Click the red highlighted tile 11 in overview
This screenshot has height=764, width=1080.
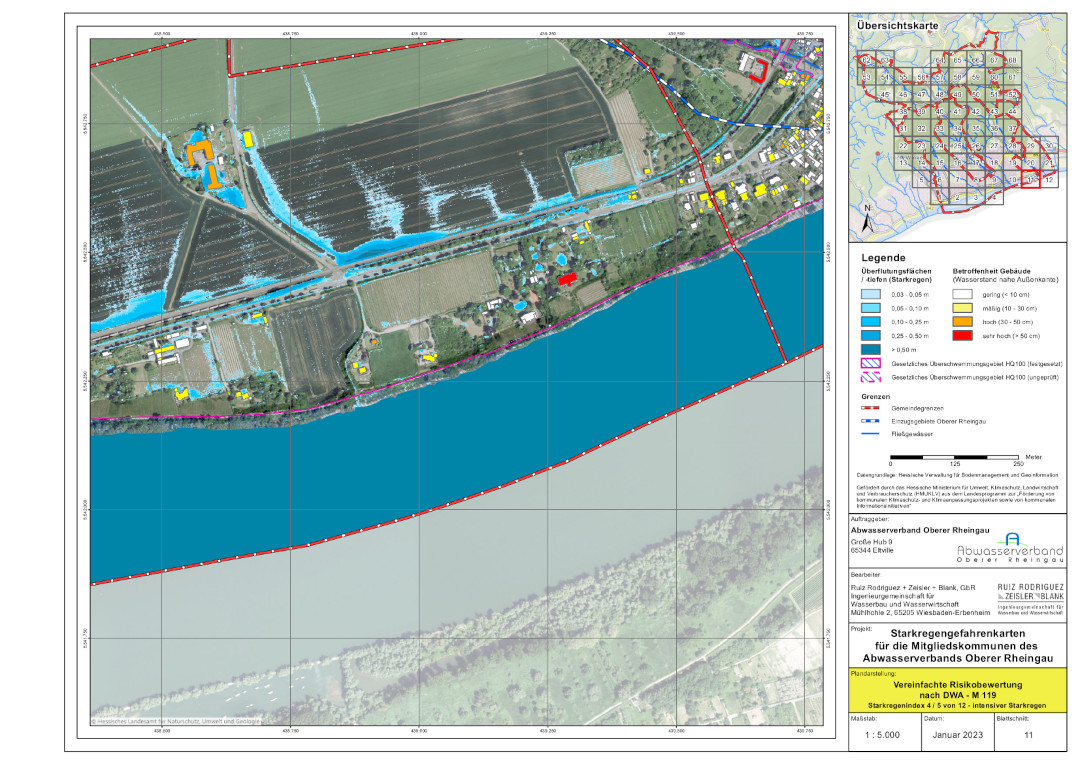[1031, 180]
